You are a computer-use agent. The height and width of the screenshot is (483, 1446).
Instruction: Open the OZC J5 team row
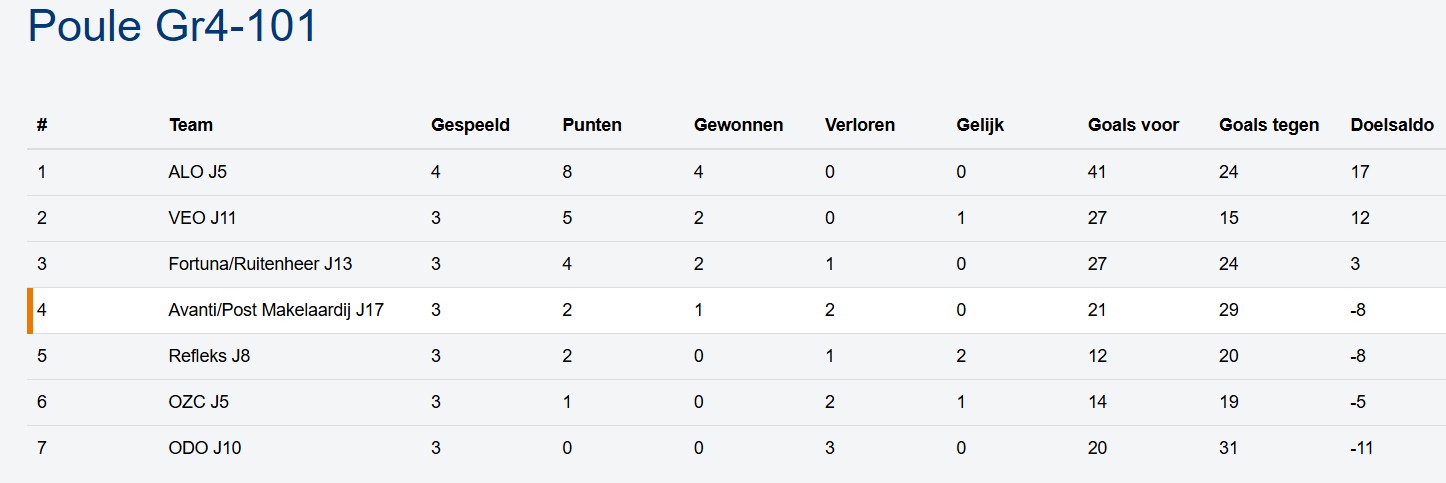(x=199, y=402)
